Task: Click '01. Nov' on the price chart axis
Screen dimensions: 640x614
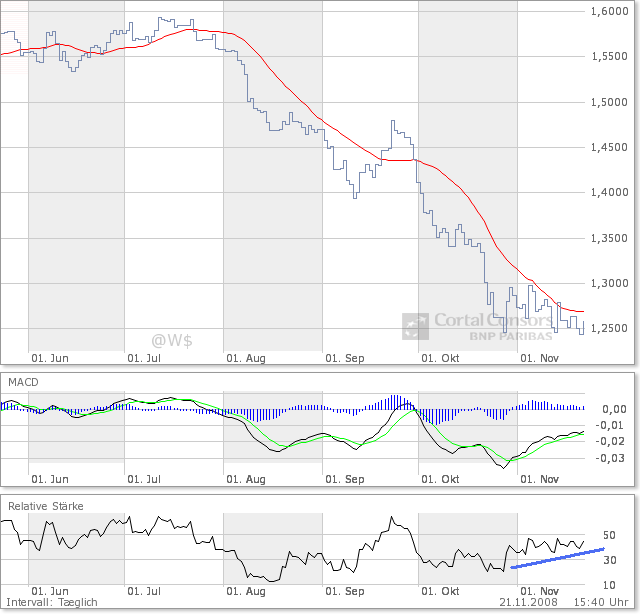Action: (539, 358)
